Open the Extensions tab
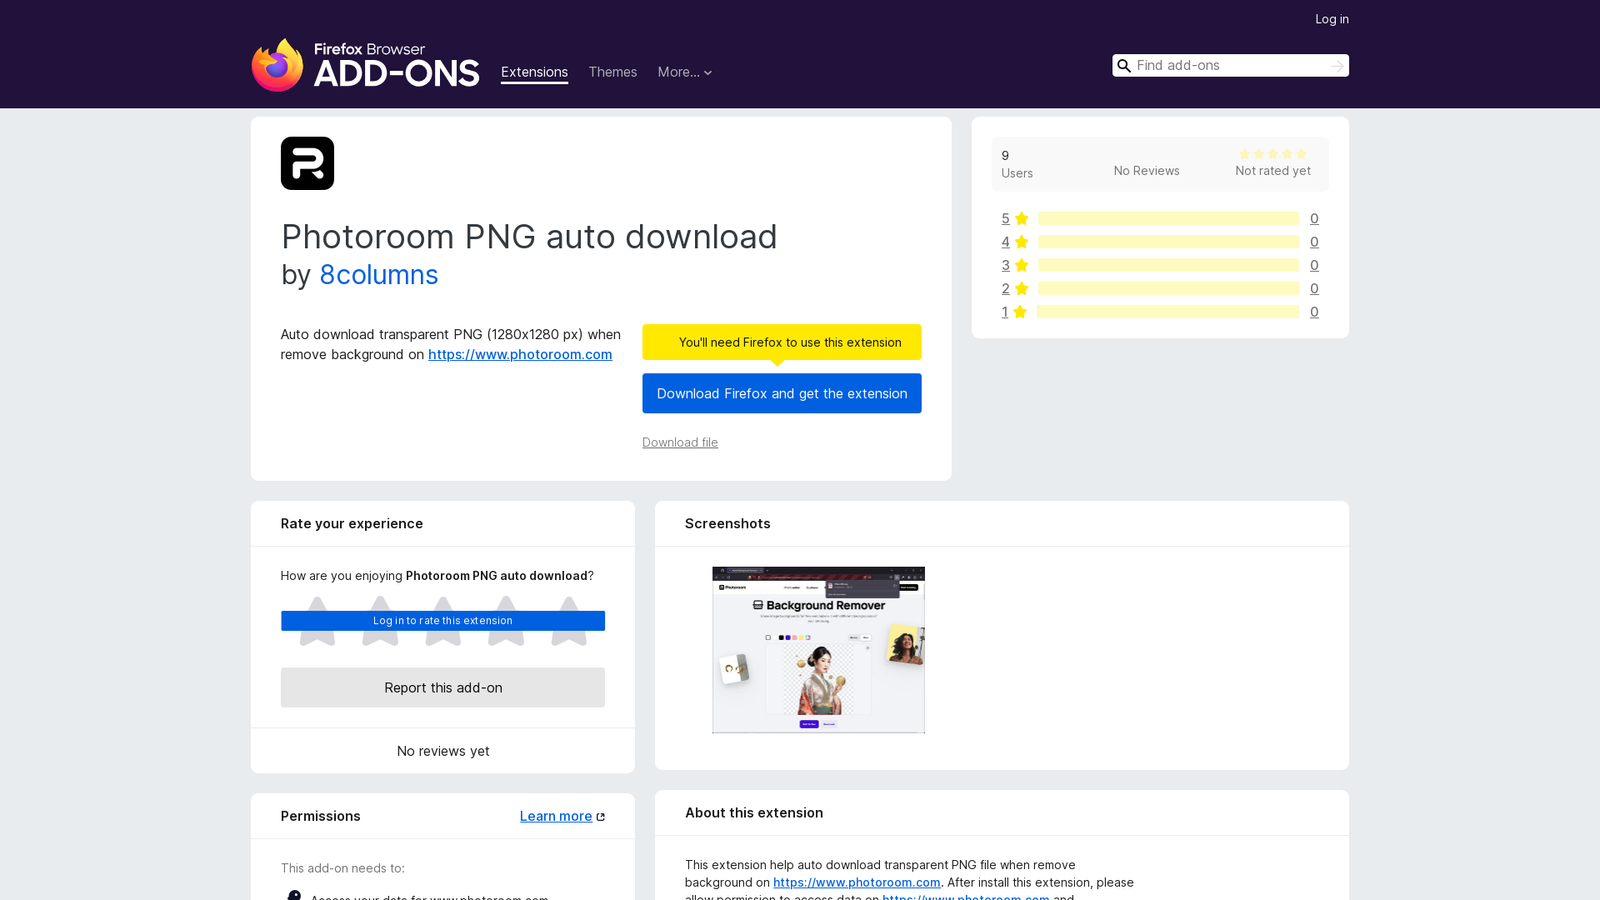 click(534, 72)
